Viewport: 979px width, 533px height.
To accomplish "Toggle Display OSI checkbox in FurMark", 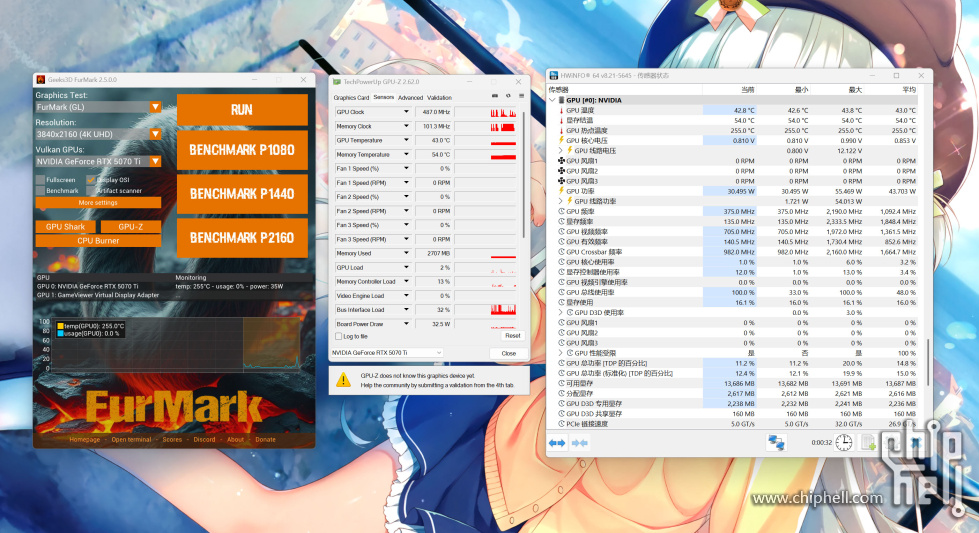I will point(91,180).
